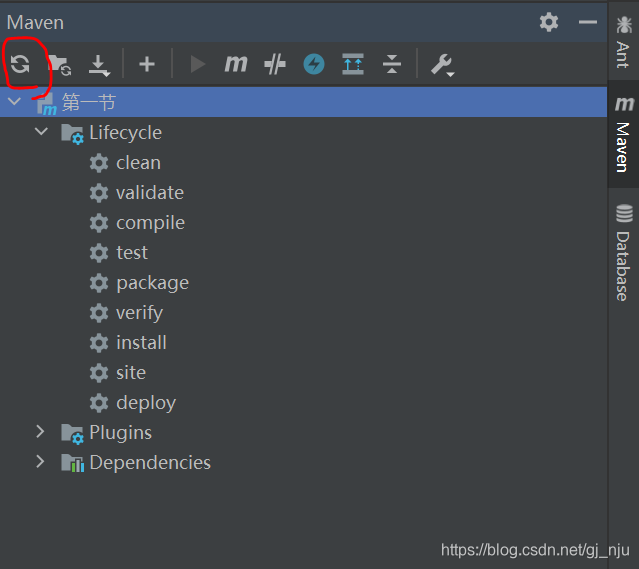Viewport: 639px width, 569px height.
Task: Show dependencies diagram icon
Action: tap(353, 64)
